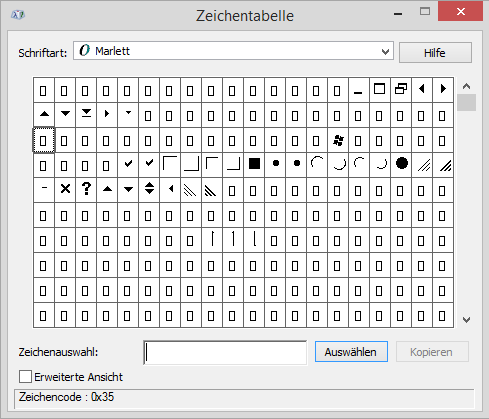Select the bold backslash-lines glyph in row five

tap(211, 191)
